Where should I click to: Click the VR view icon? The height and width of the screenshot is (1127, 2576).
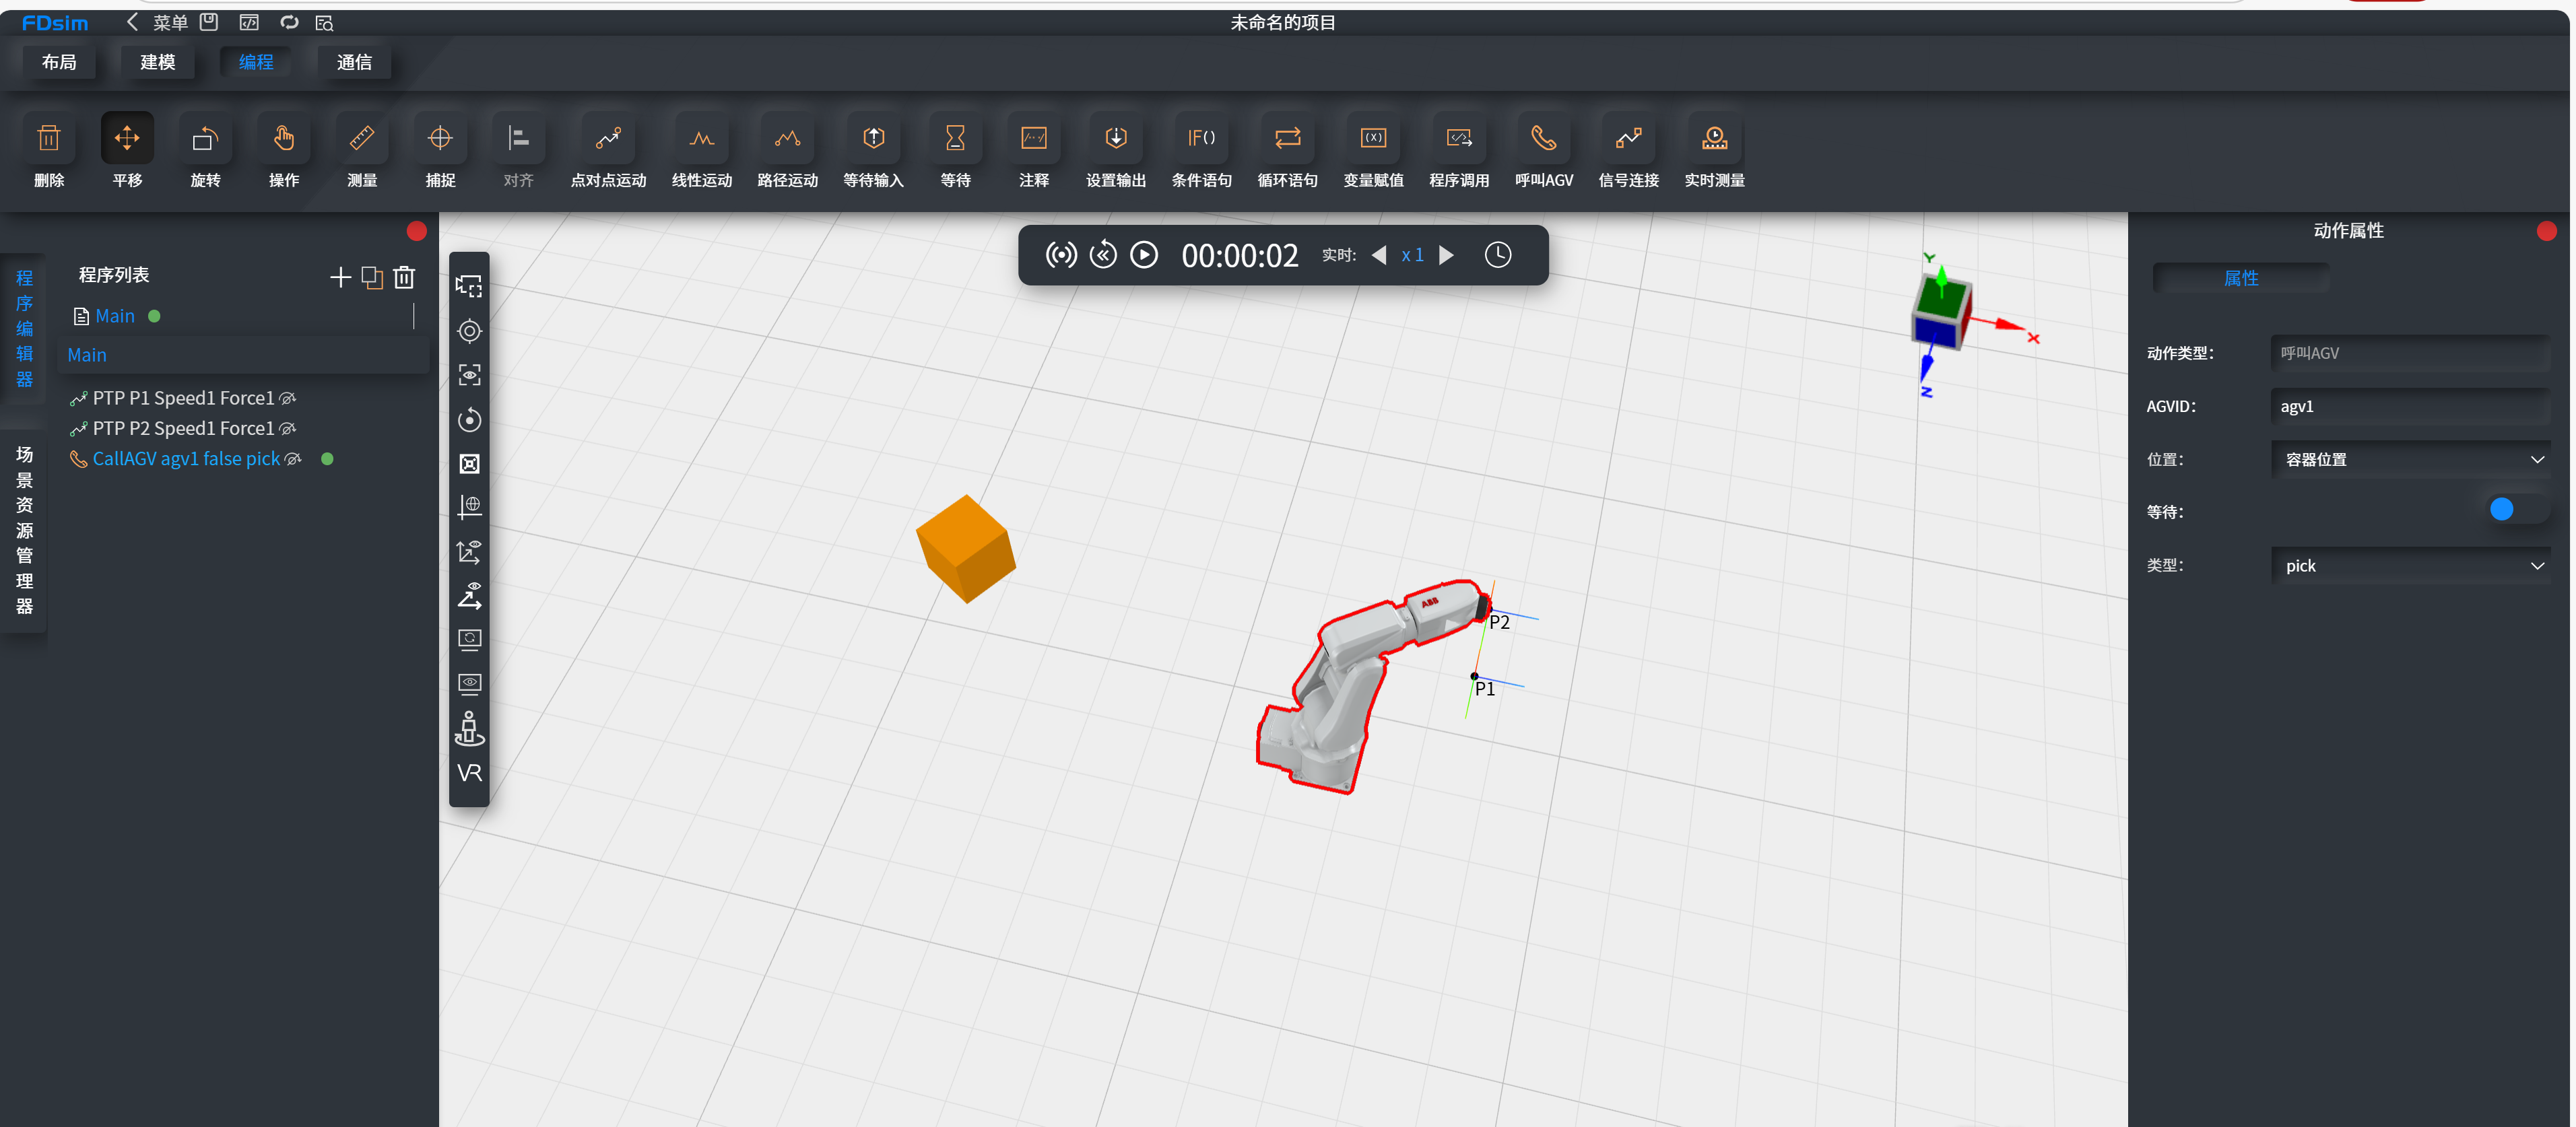coord(469,773)
